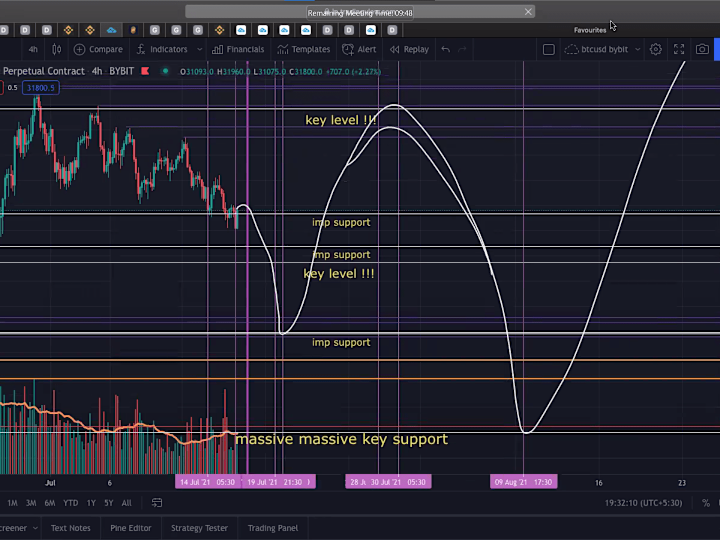Expand the chevron next to Indicators
Screen dimensions: 720x540
point(199,49)
